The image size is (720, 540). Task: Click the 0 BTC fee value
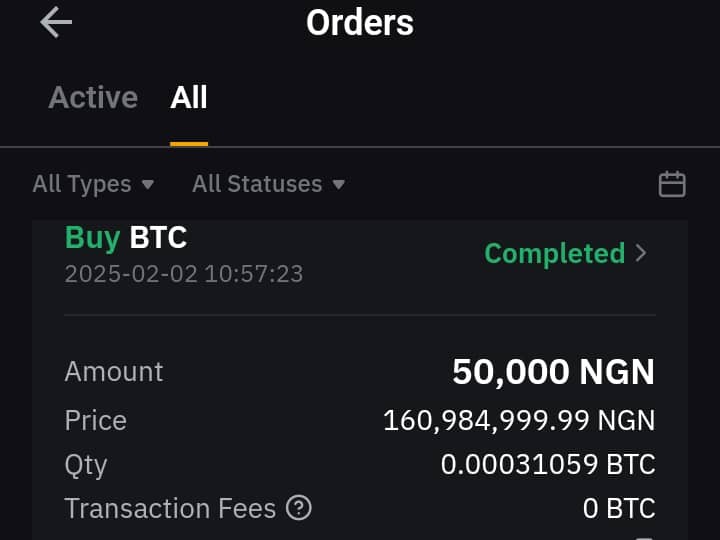pyautogui.click(x=619, y=508)
